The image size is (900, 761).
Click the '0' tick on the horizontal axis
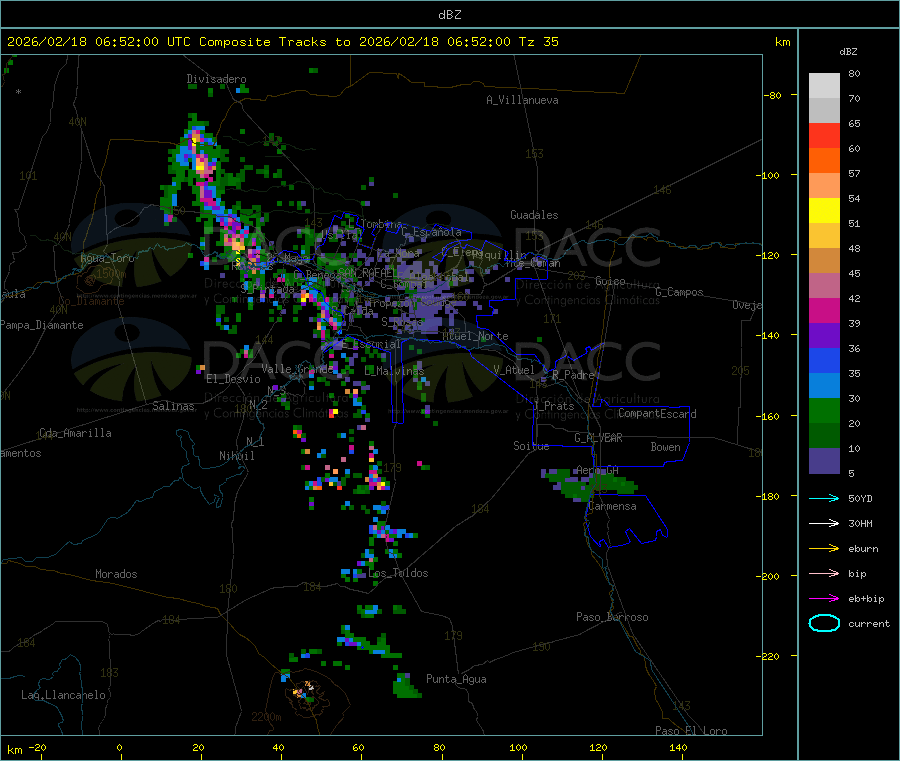pos(119,747)
